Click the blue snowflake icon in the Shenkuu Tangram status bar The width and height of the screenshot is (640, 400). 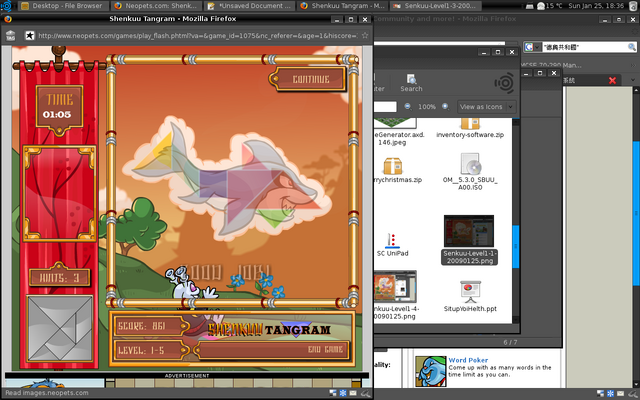click(343, 393)
